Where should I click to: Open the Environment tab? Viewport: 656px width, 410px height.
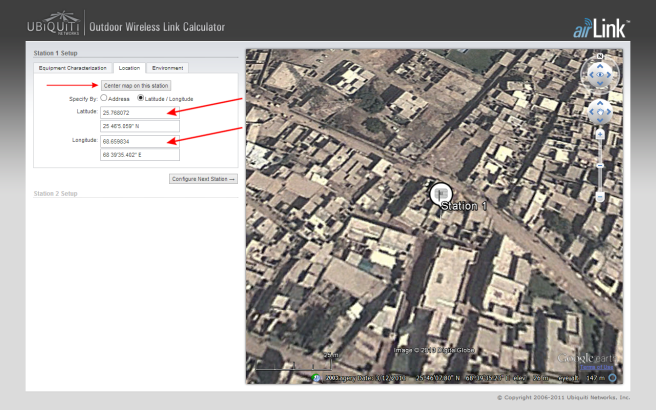pyautogui.click(x=167, y=68)
